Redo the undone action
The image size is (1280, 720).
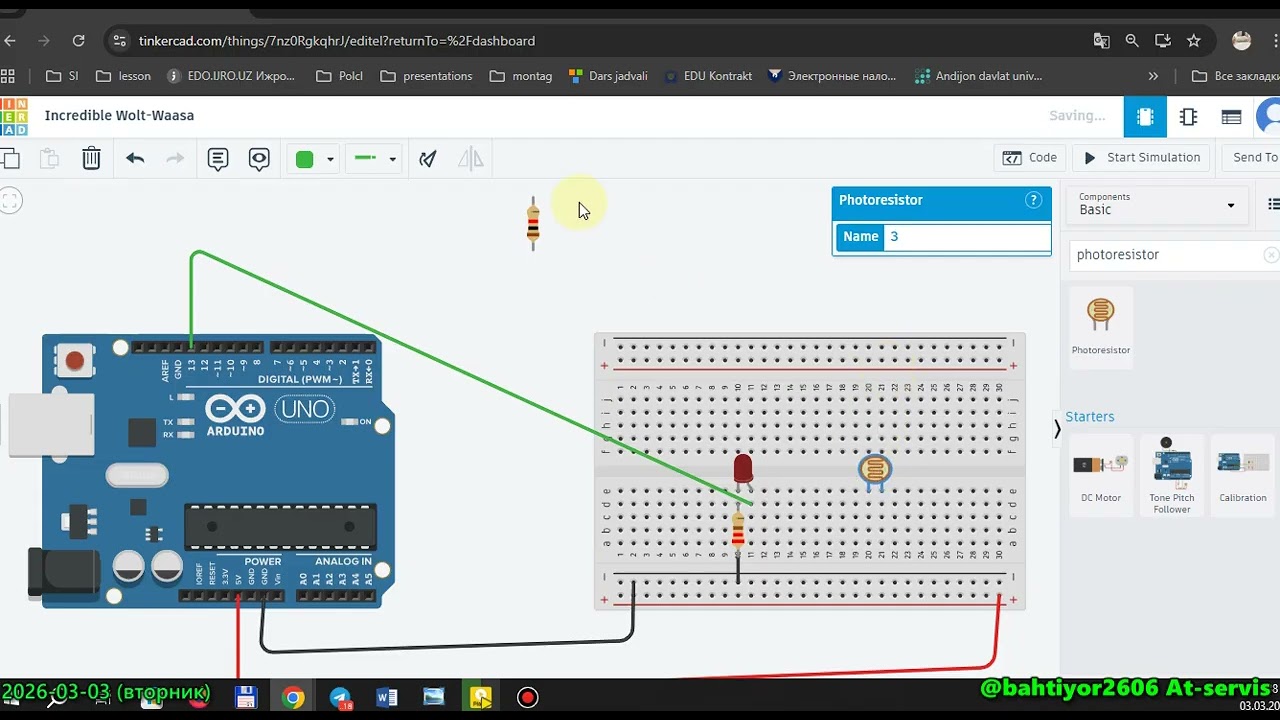click(175, 158)
